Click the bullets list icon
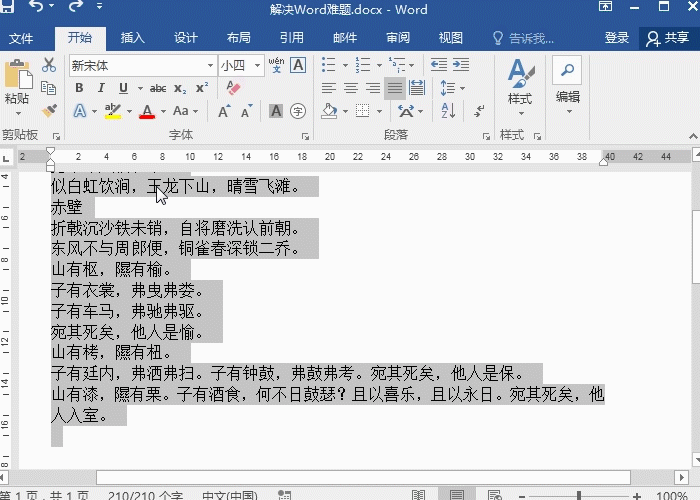The height and width of the screenshot is (500, 700). point(329,65)
